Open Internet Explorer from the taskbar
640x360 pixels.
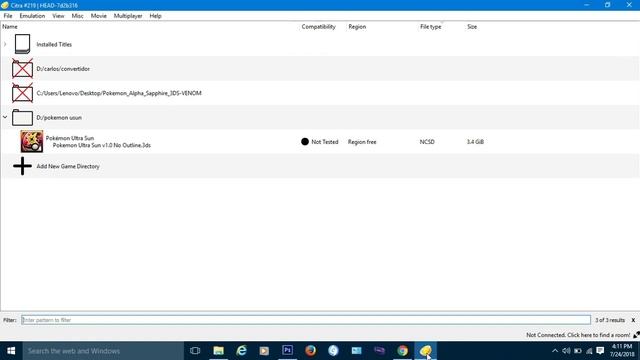(x=242, y=351)
